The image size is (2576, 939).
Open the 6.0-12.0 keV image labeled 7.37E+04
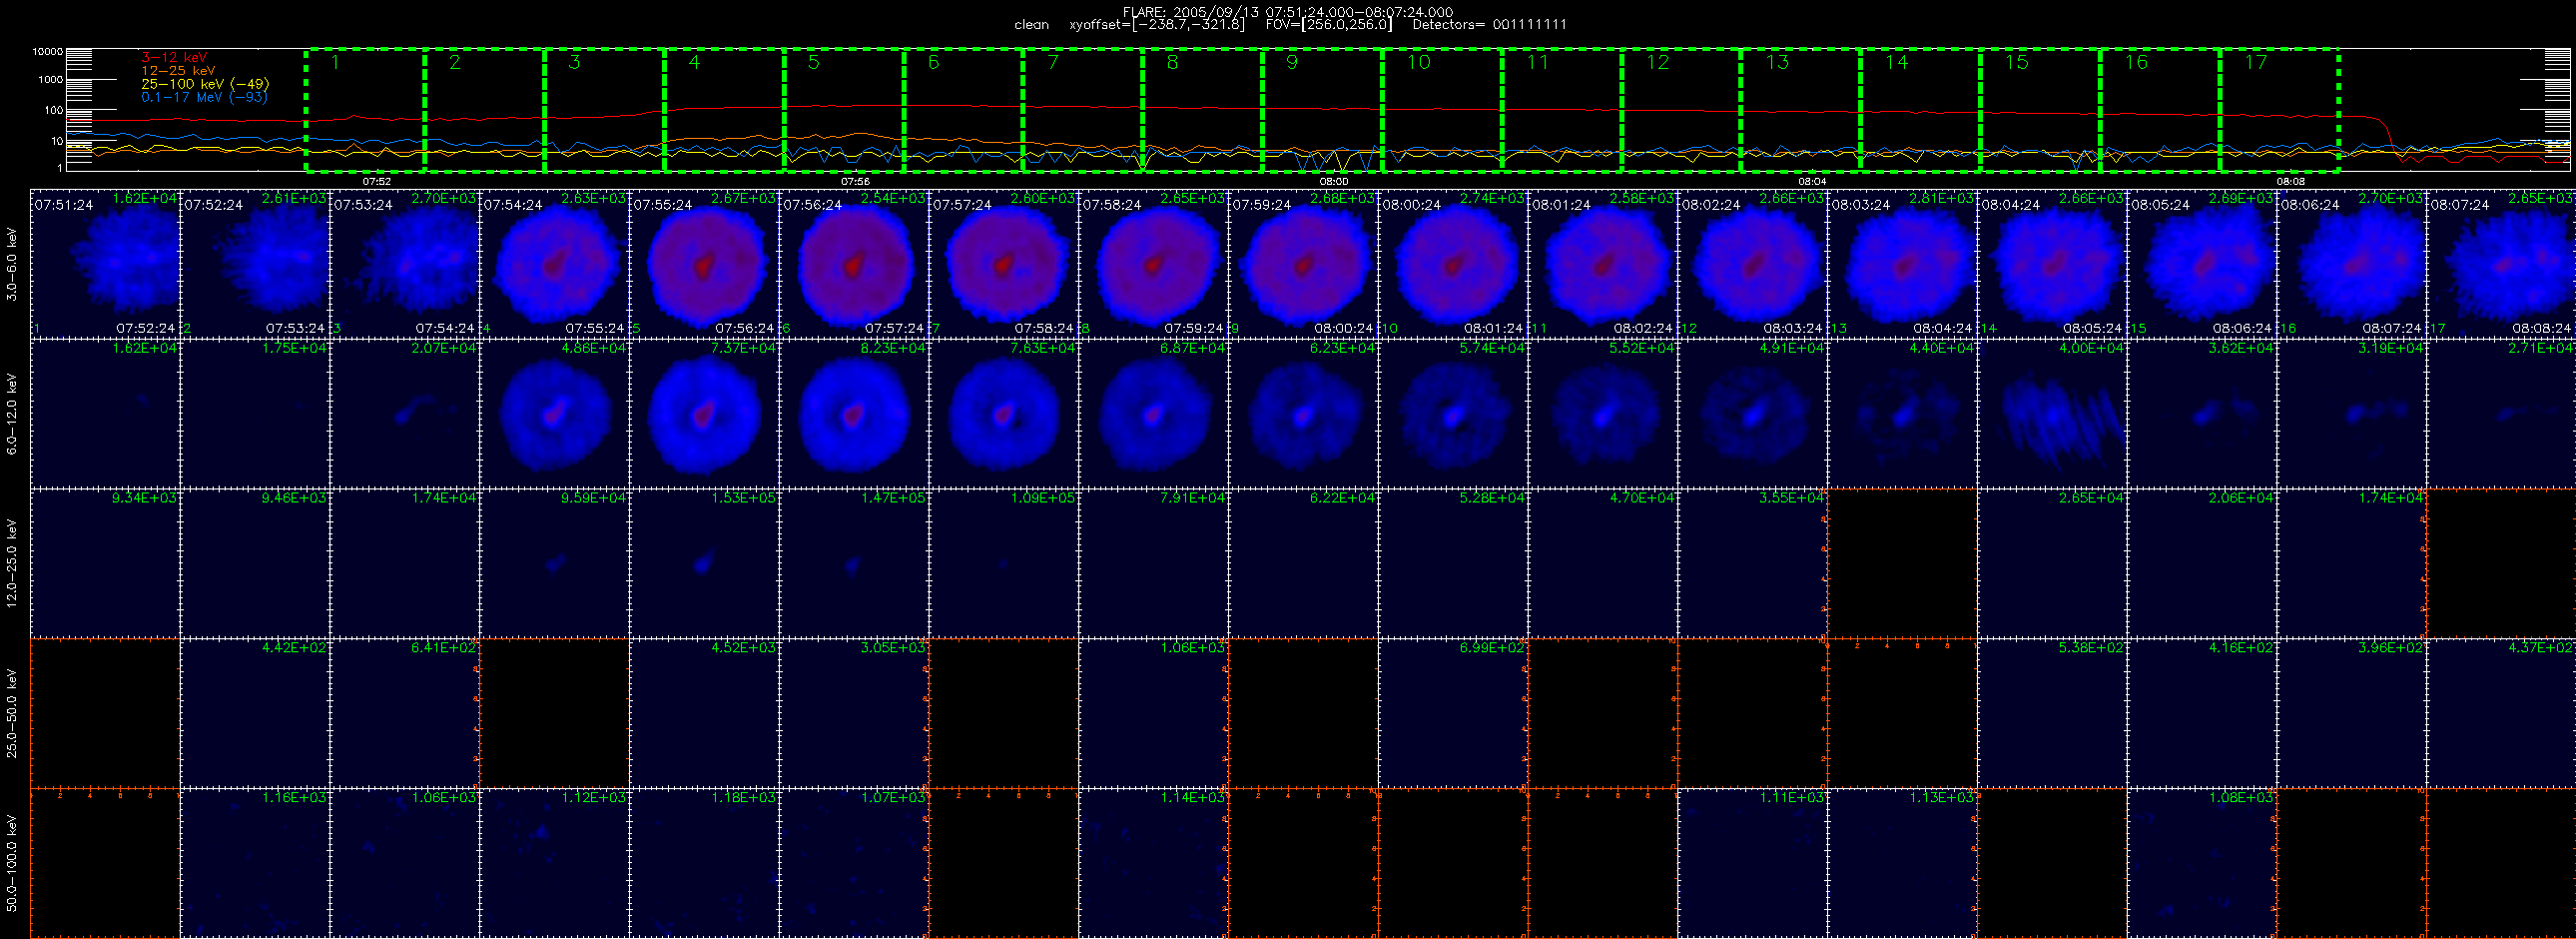tap(705, 413)
